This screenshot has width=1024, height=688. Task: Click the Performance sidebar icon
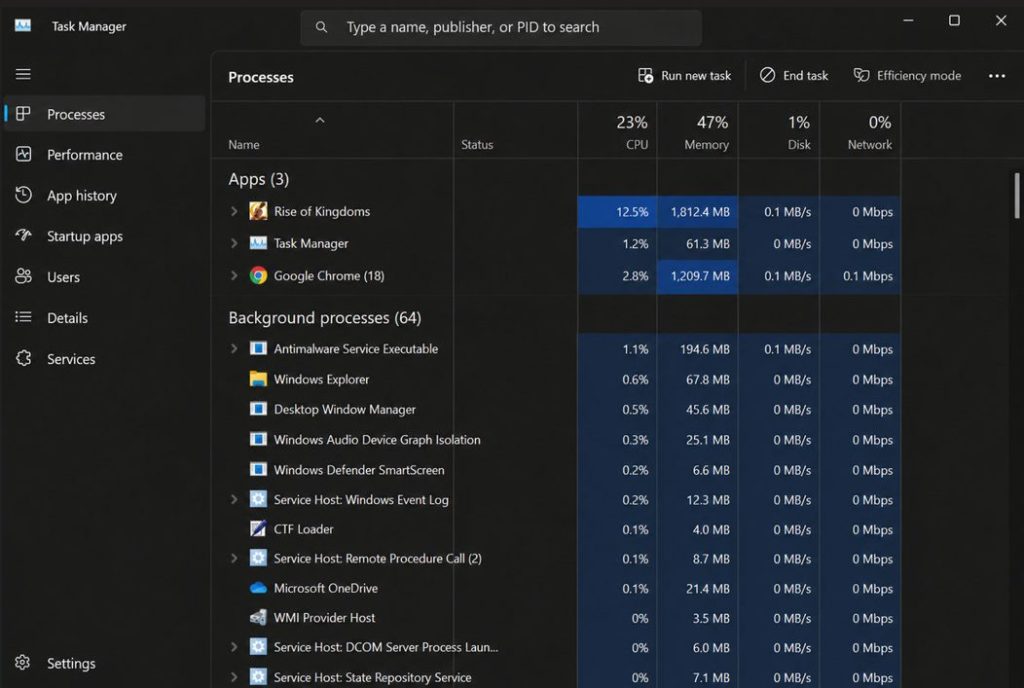pyautogui.click(x=24, y=154)
